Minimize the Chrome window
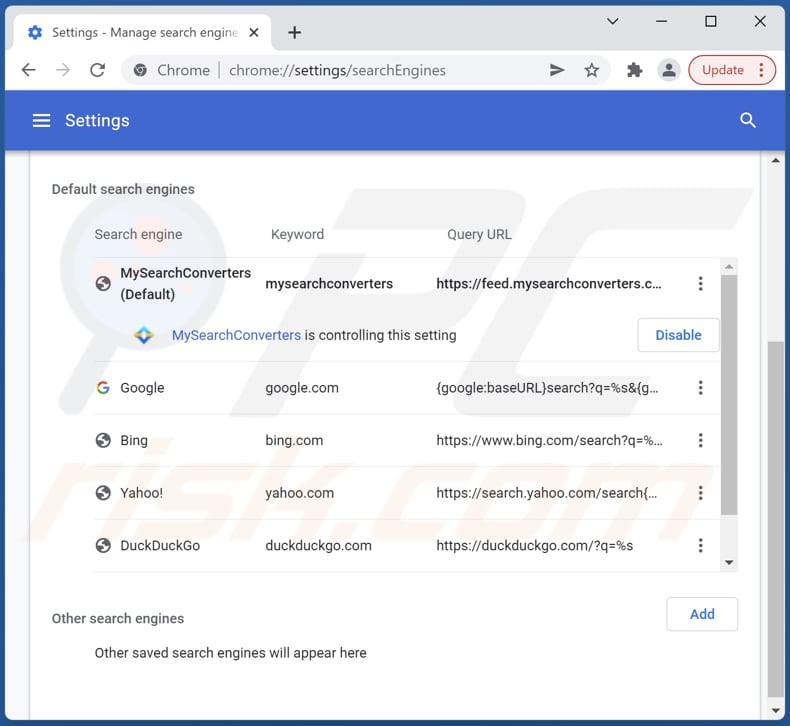This screenshot has height=726, width=790. 662,22
